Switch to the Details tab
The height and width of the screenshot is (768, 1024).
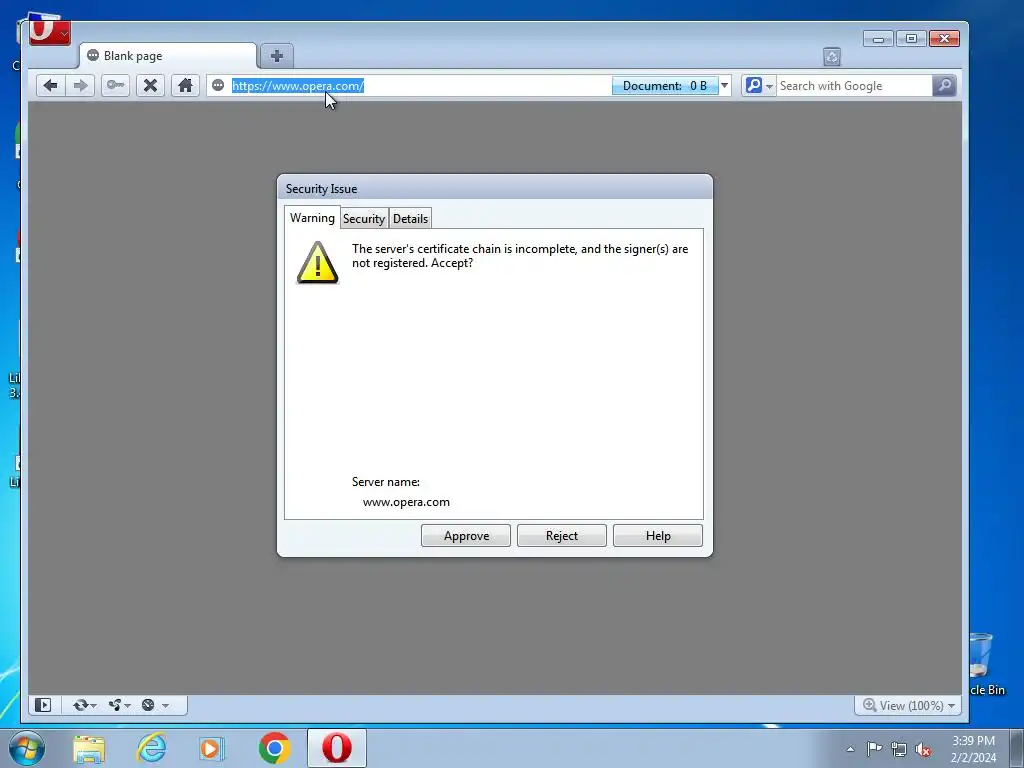click(410, 219)
